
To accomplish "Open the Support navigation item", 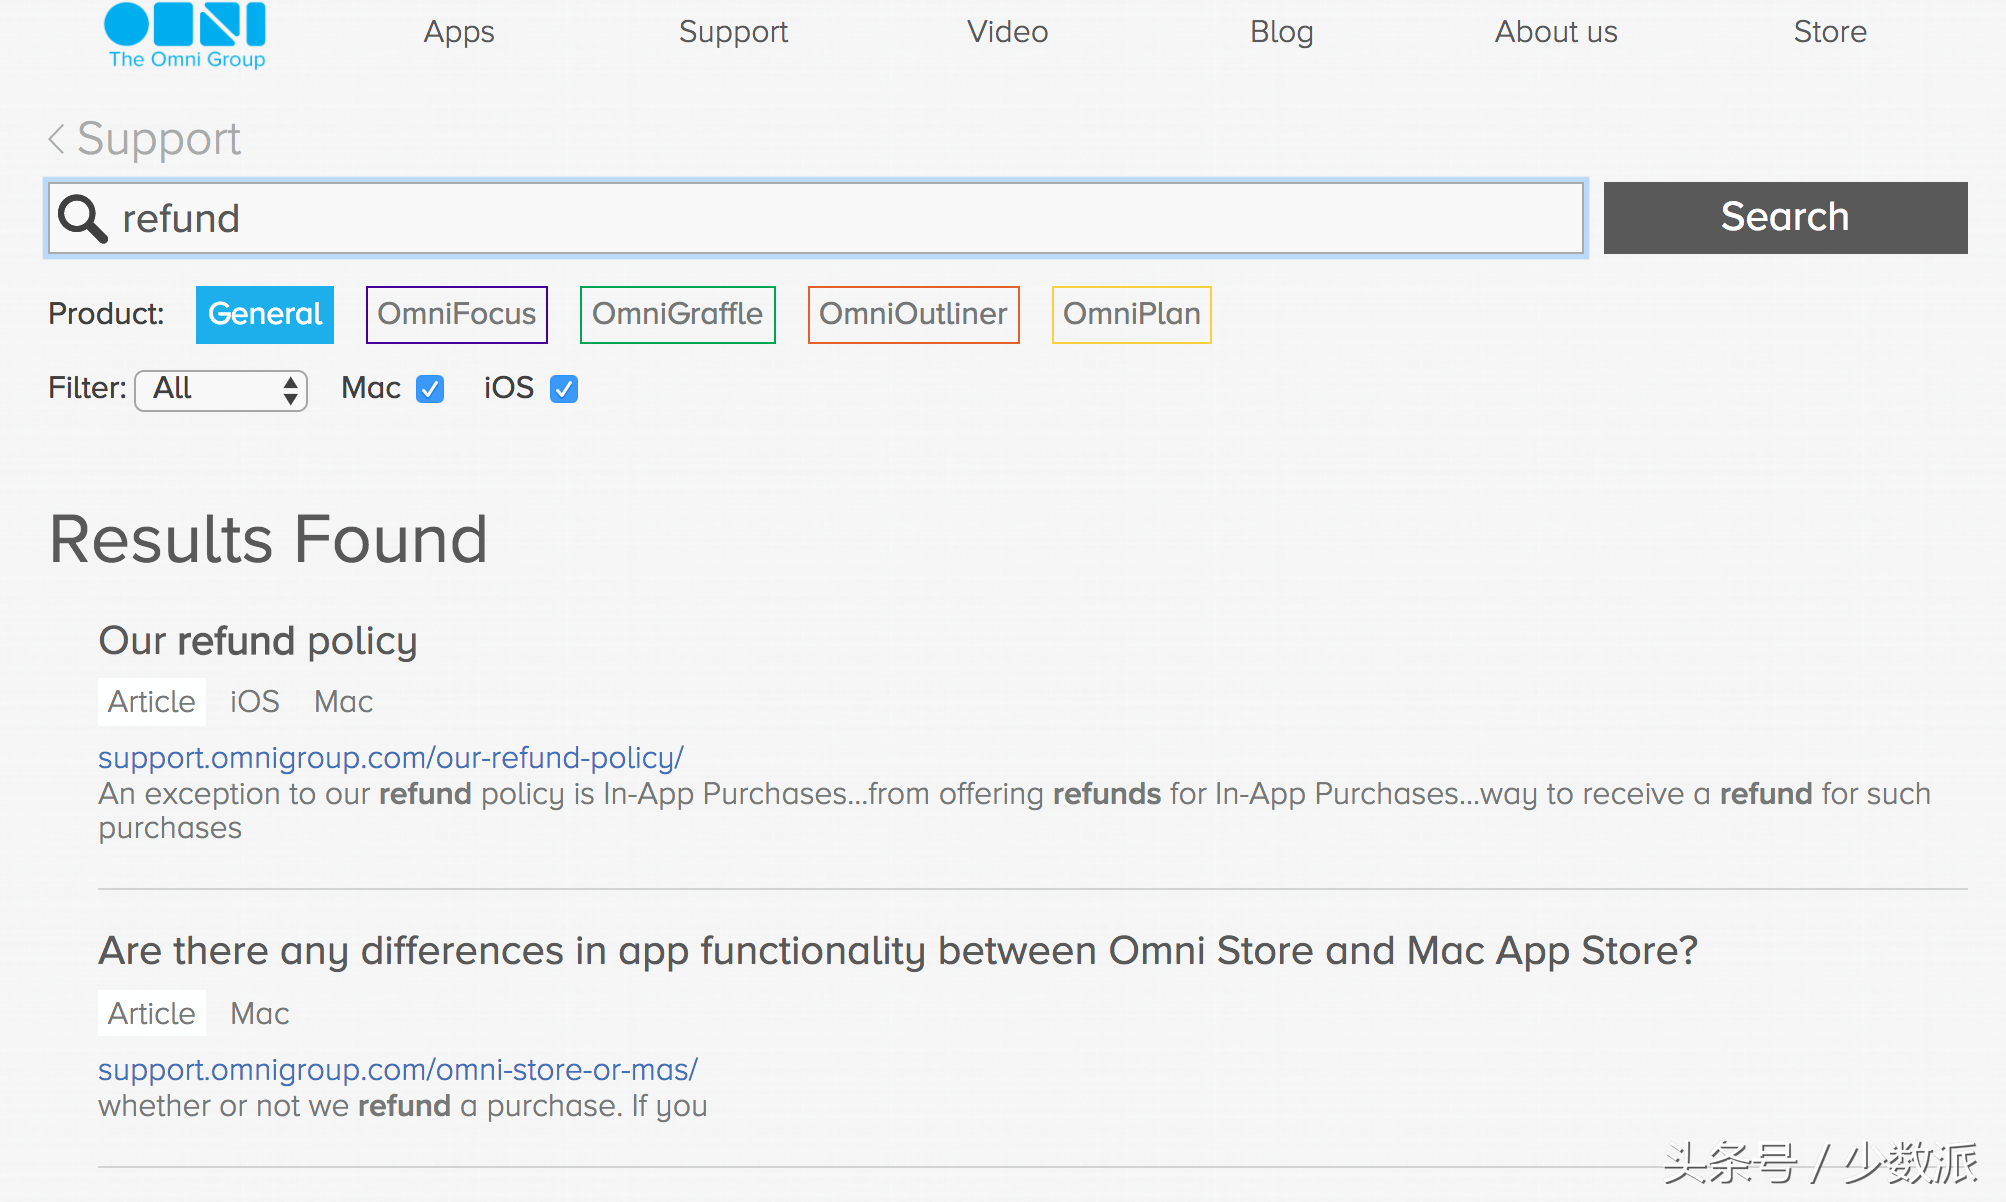I will pyautogui.click(x=733, y=32).
